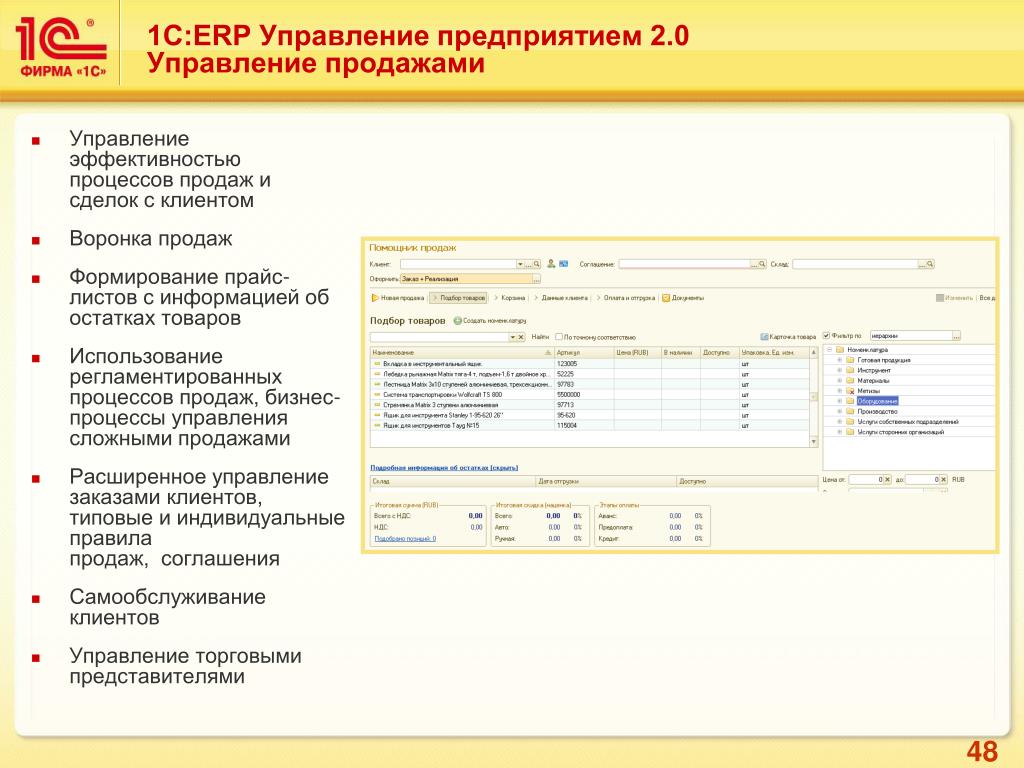Click item icon for Стремянка Matrix row

click(377, 405)
